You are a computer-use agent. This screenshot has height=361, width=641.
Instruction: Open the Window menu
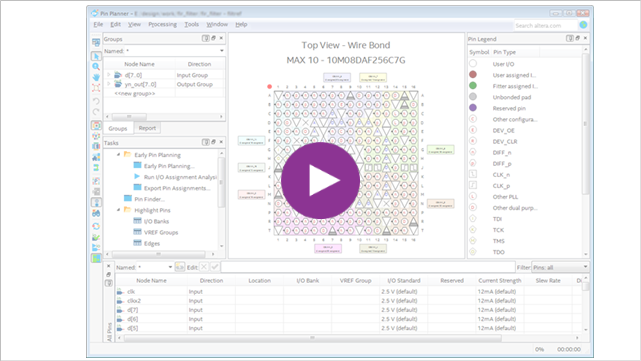tap(217, 25)
